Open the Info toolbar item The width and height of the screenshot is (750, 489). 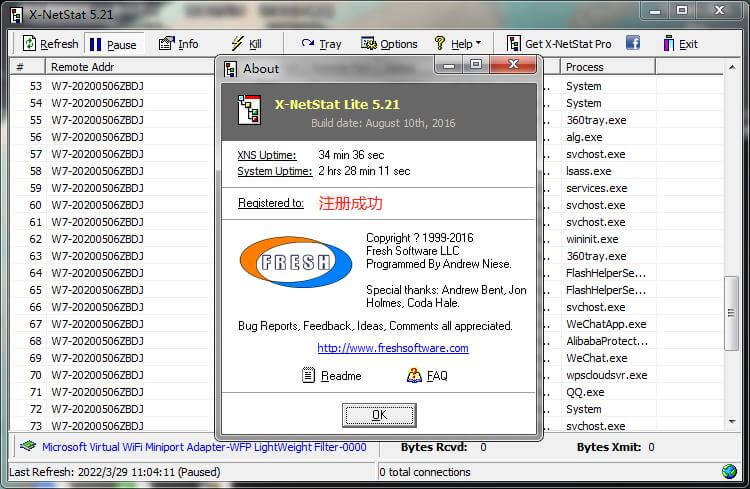tap(178, 44)
